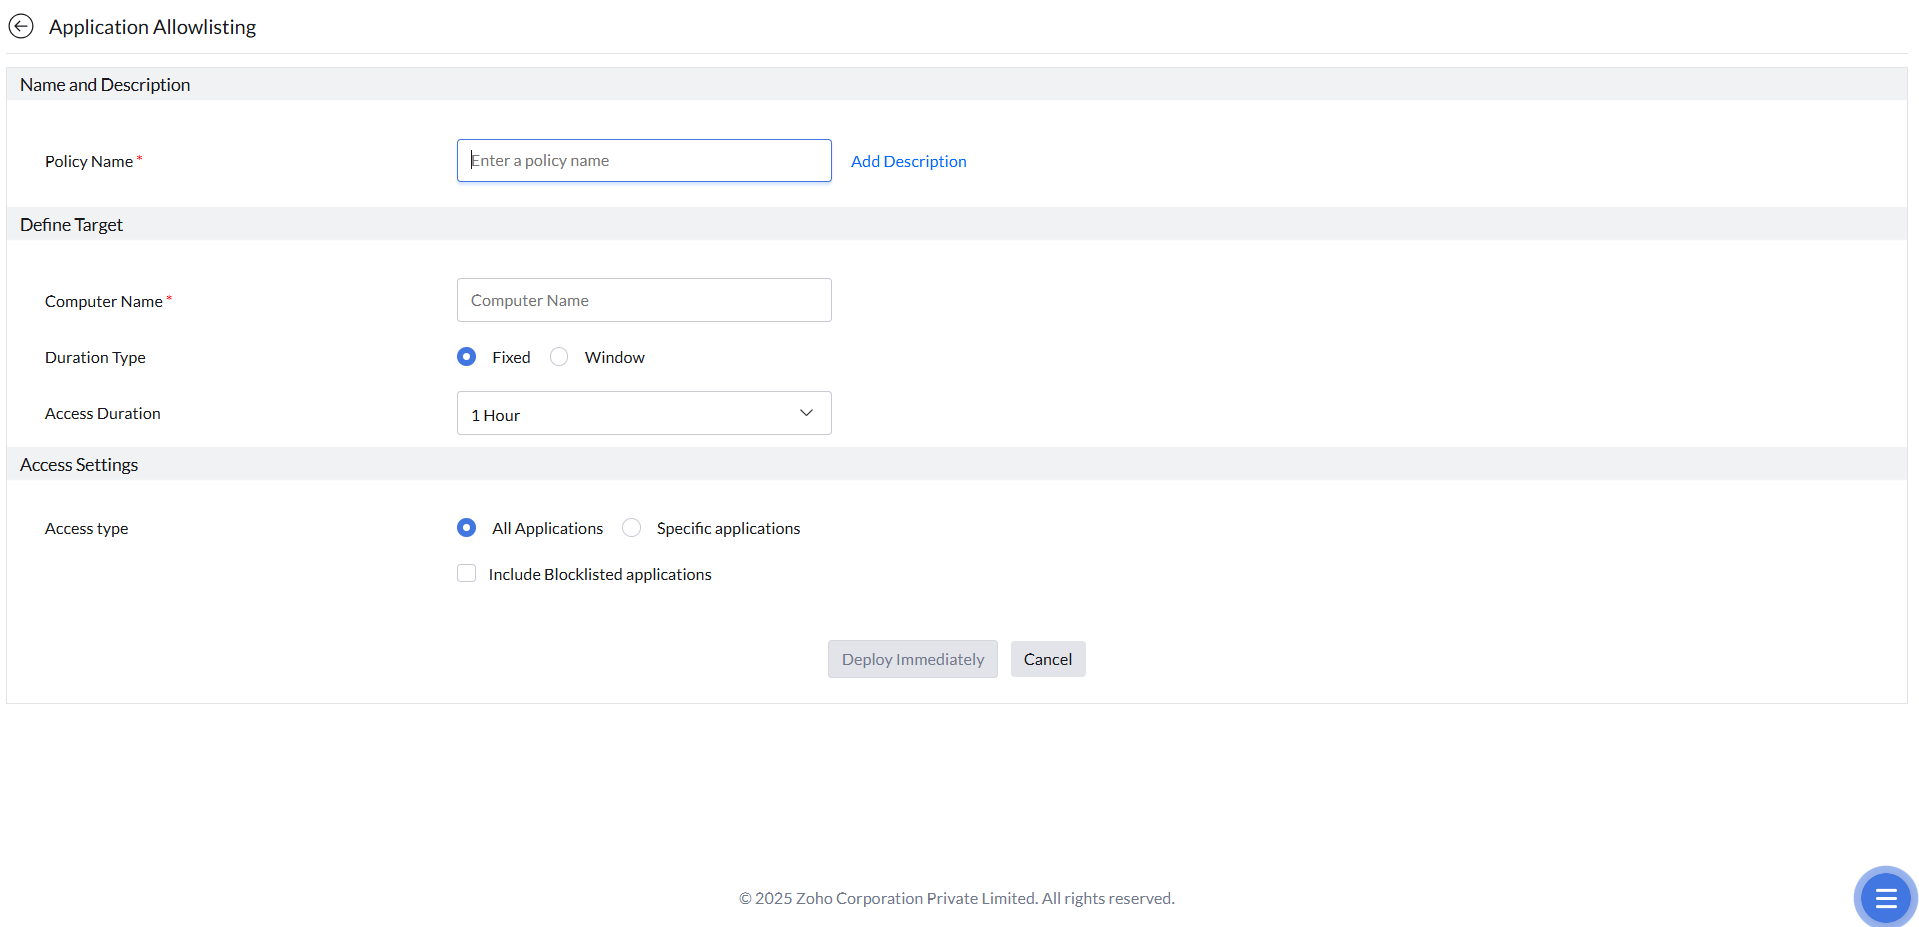This screenshot has width=1919, height=927.
Task: Click the Zoho Corporation copyright footer text
Action: click(956, 898)
